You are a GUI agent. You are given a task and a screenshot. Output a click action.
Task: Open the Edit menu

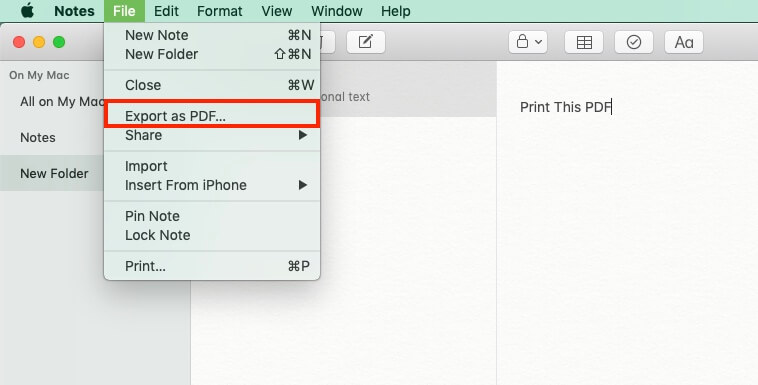click(166, 11)
